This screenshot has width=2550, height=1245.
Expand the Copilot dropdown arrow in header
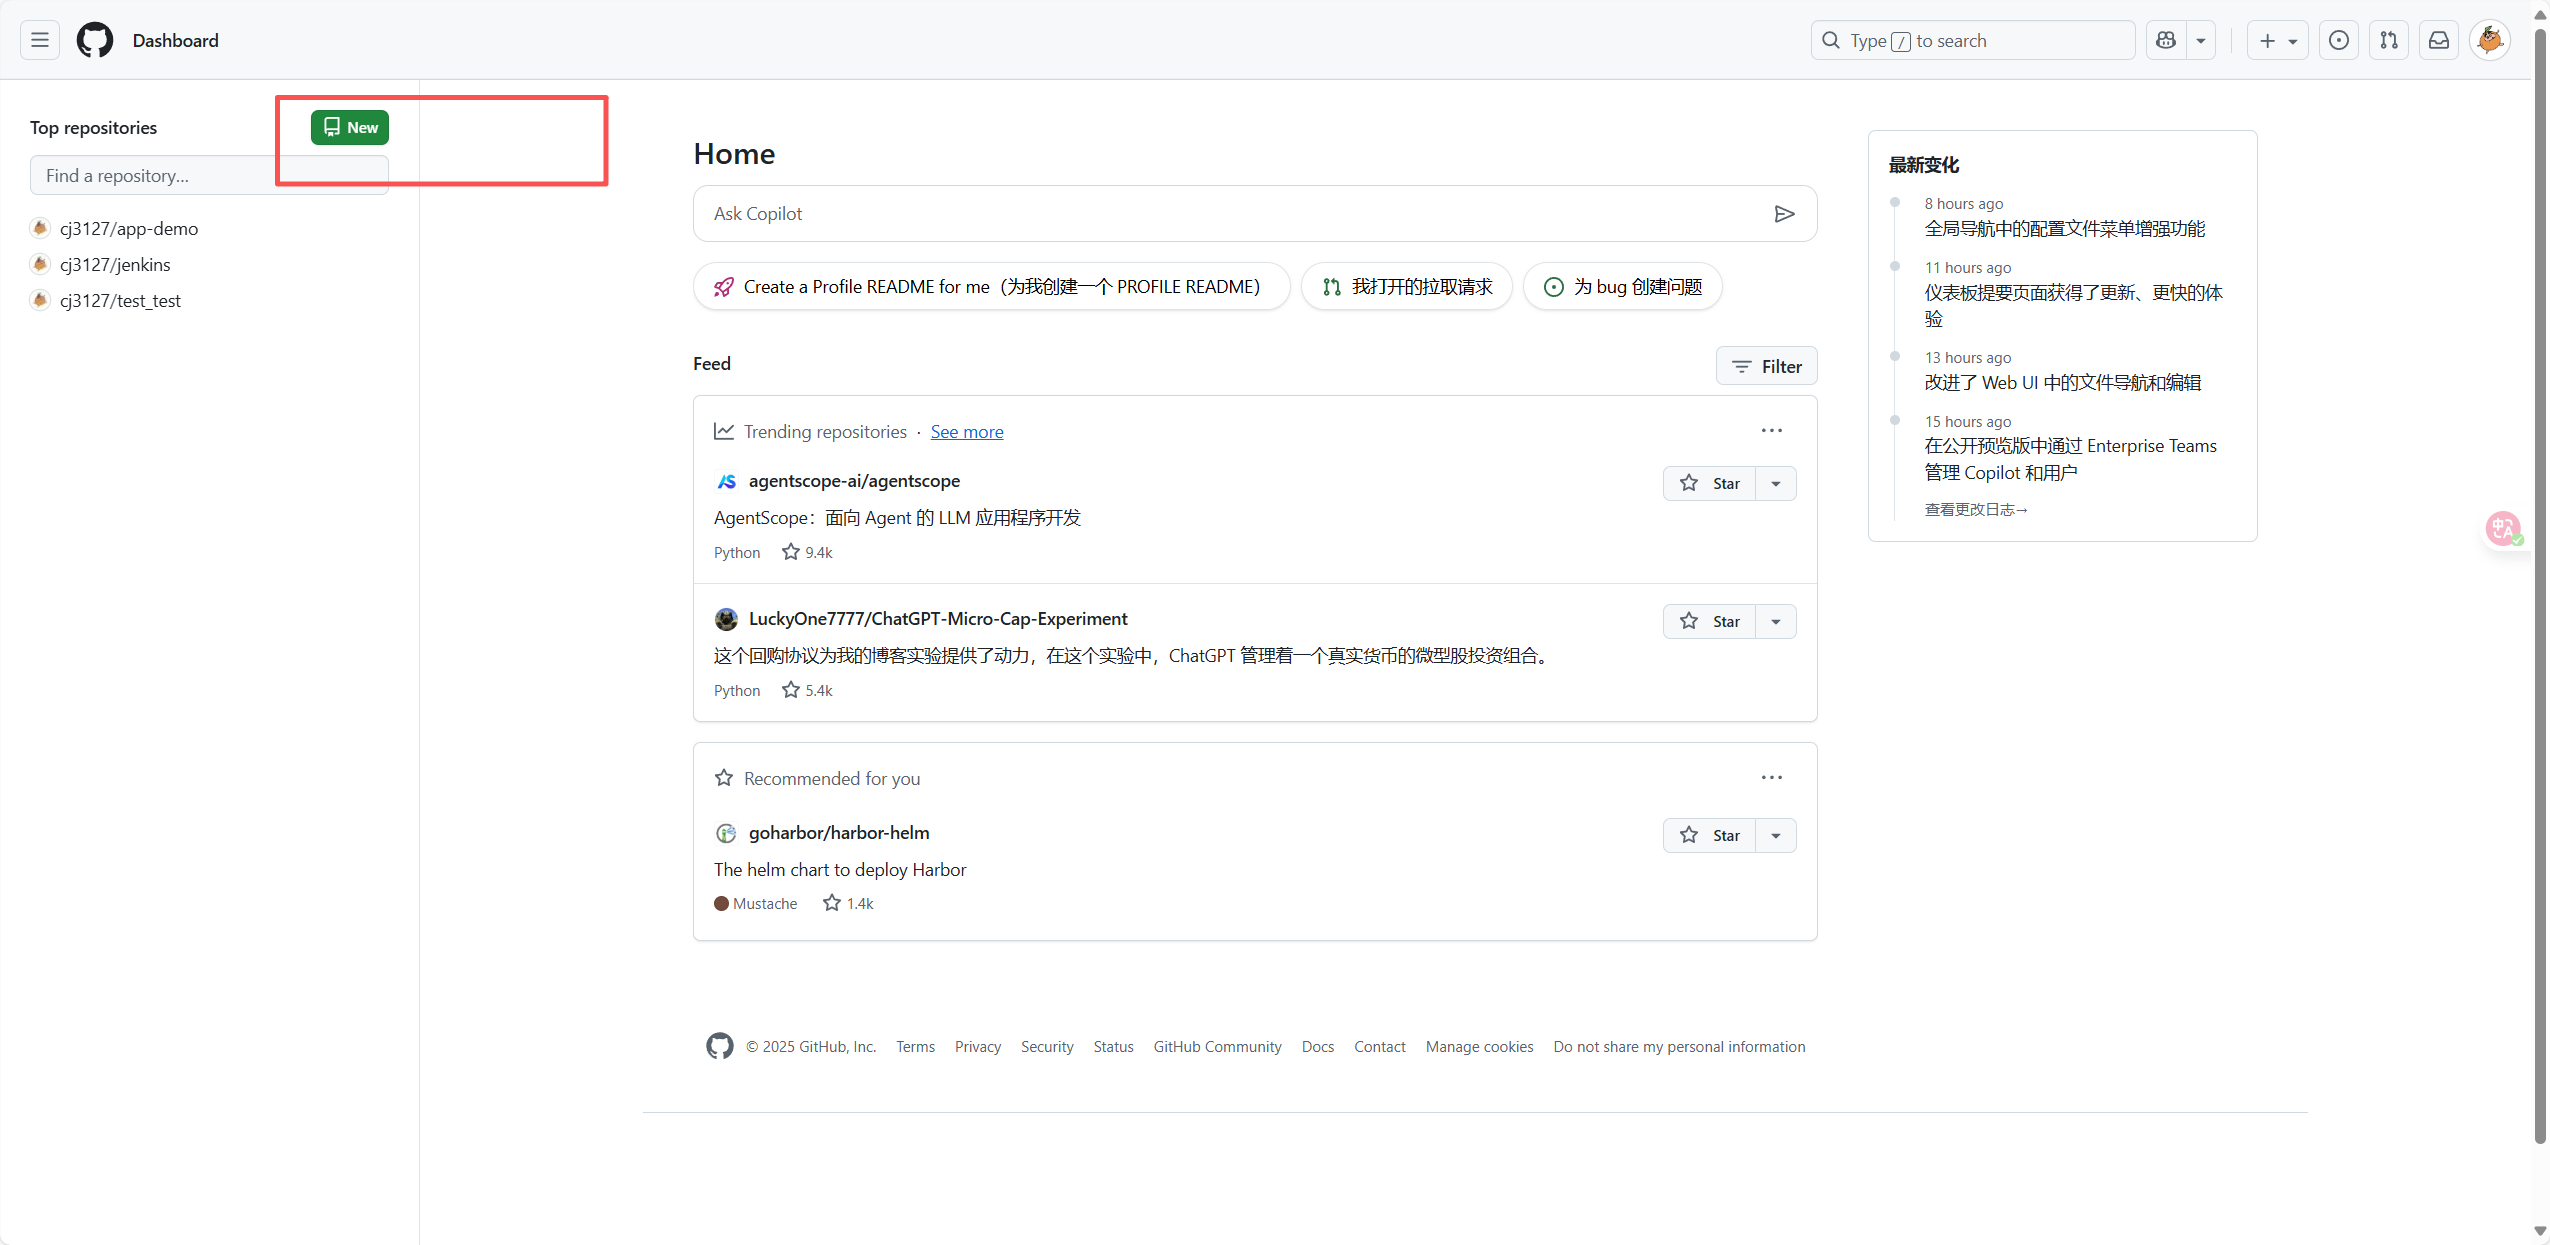2201,40
